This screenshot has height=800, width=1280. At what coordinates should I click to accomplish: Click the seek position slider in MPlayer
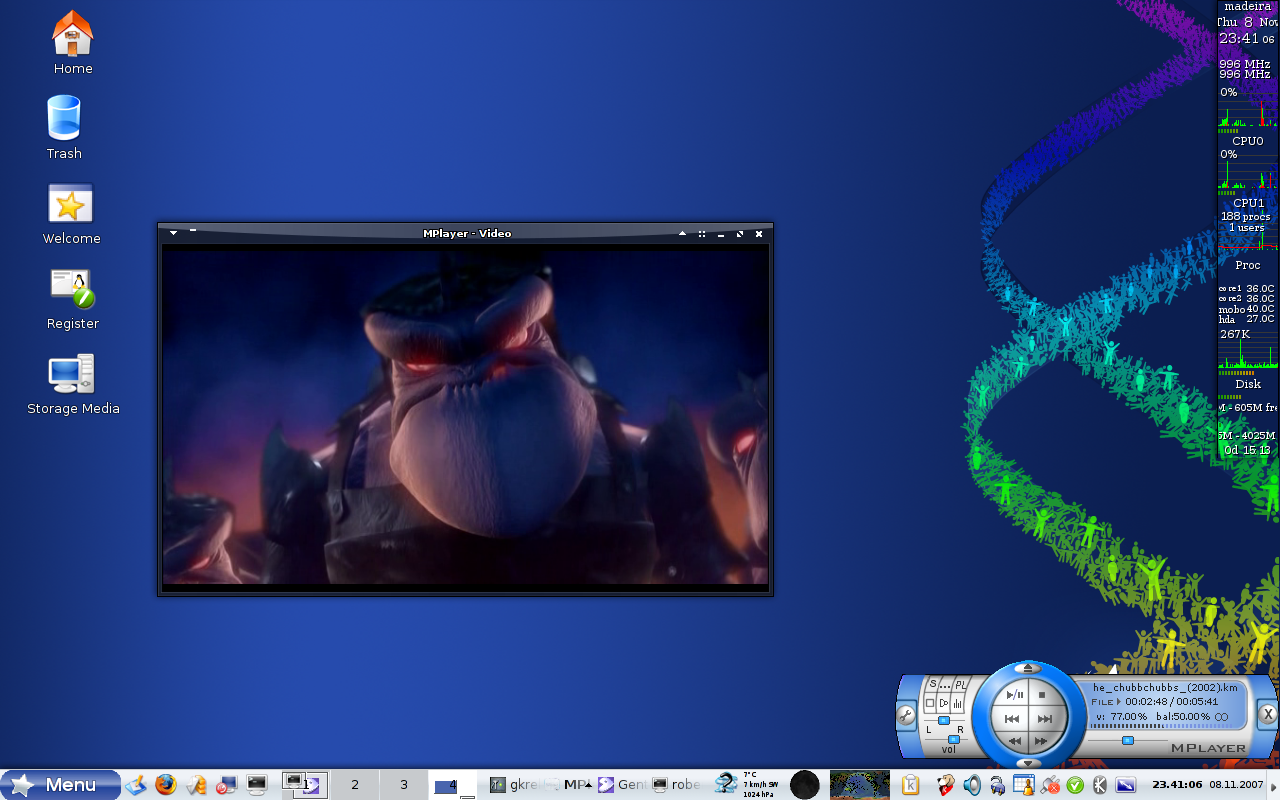click(1128, 740)
